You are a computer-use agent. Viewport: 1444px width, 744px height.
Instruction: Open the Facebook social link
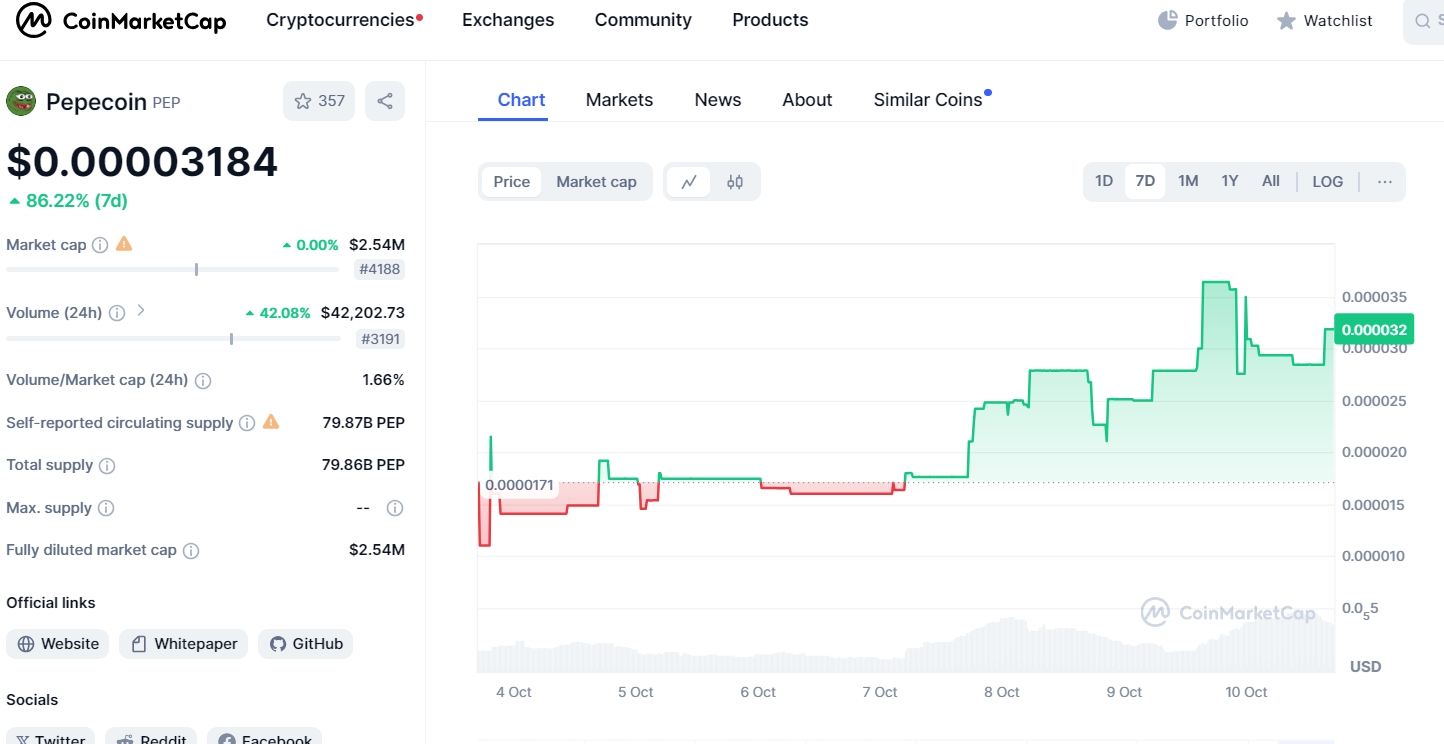(265, 737)
